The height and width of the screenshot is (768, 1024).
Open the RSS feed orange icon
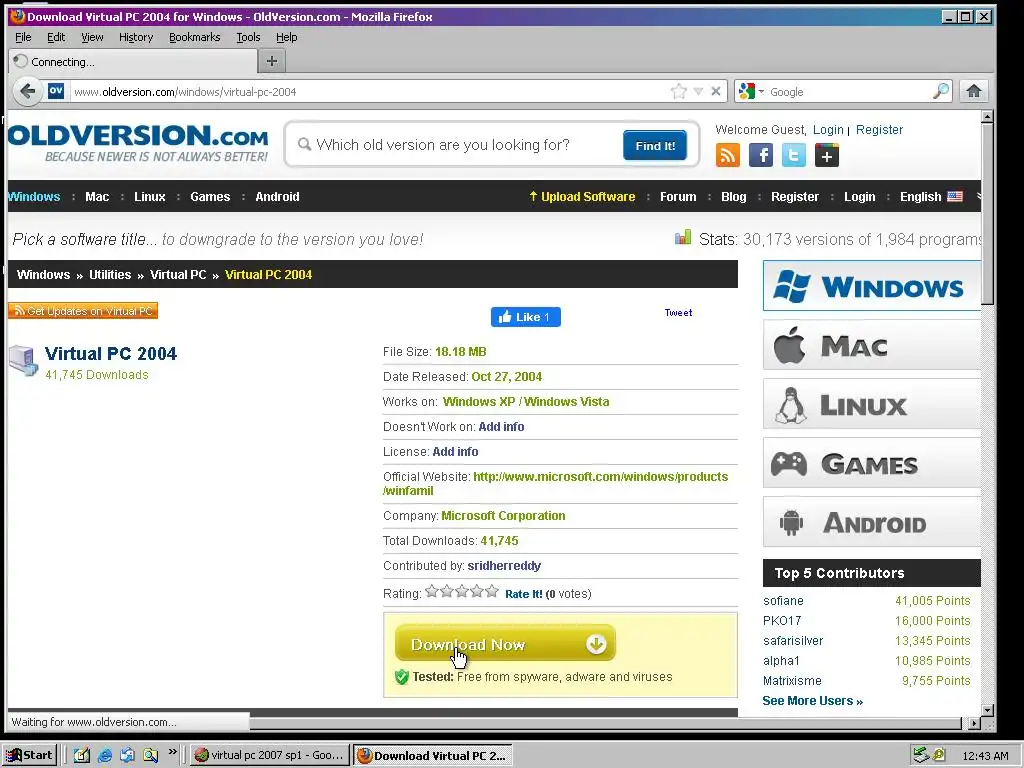coord(728,155)
